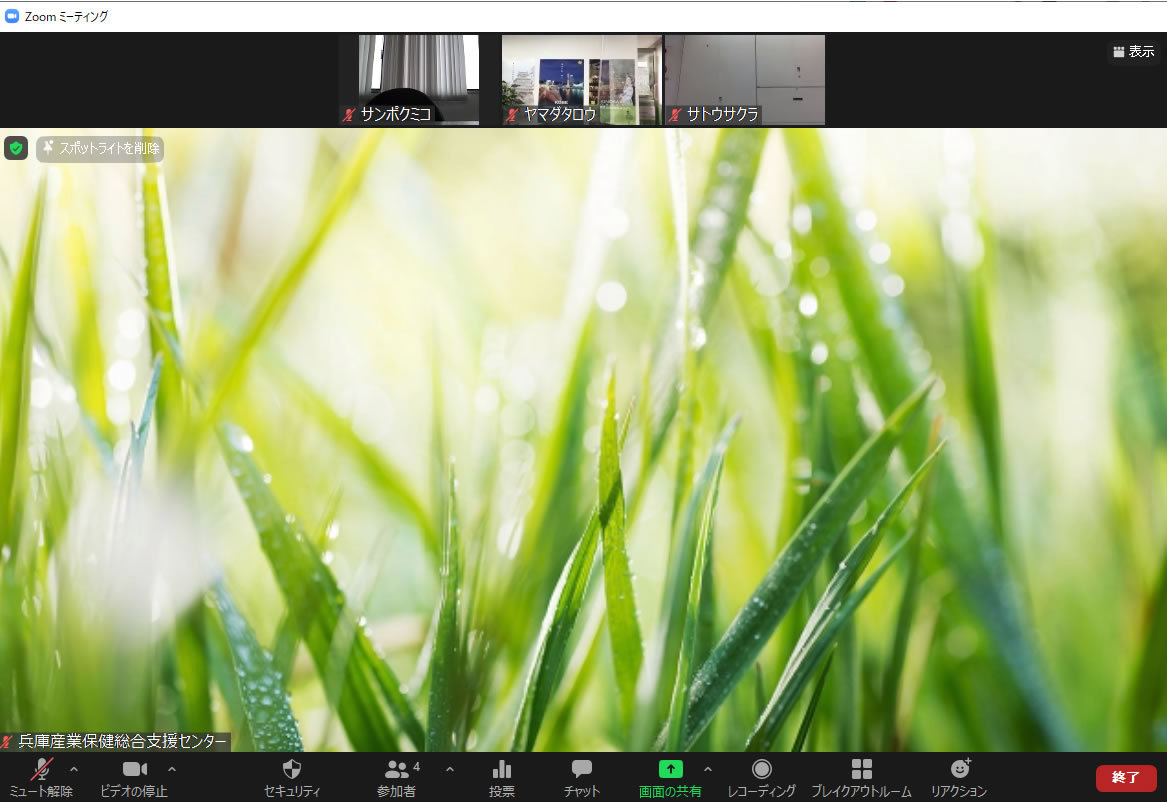Select the サンボクミコ video thumbnail
Screen dimensions: 1167x802
[418, 80]
